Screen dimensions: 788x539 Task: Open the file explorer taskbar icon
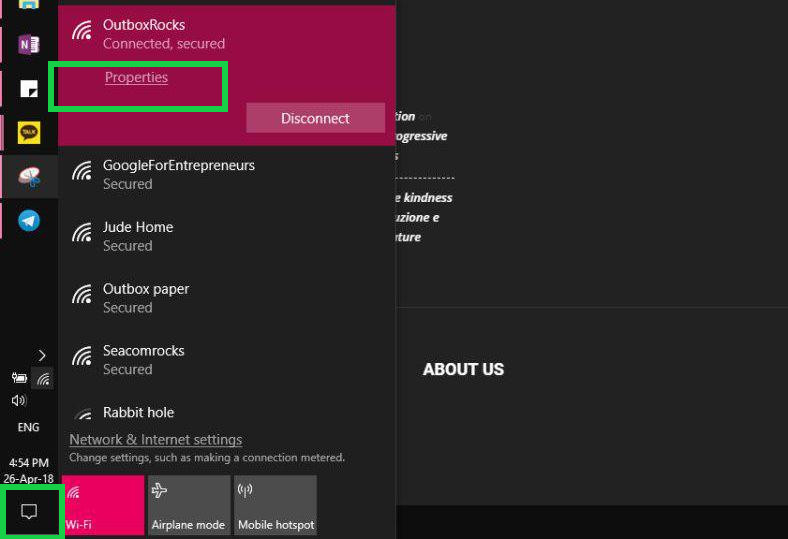29,5
